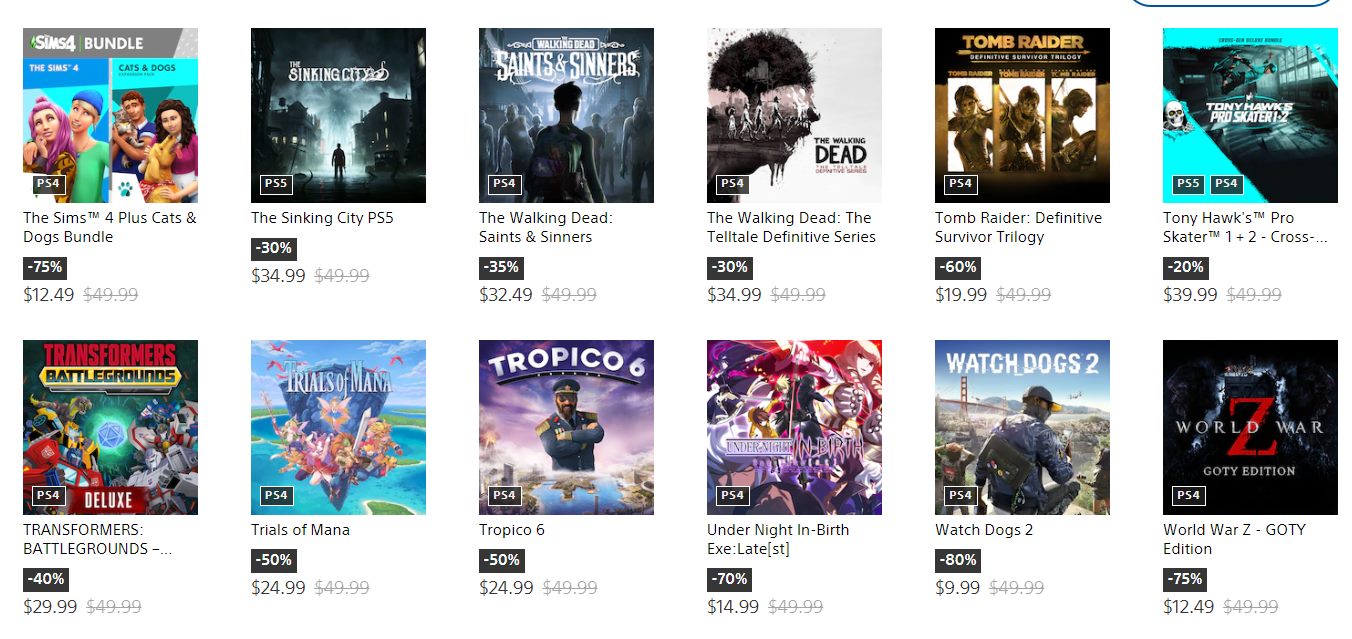Image resolution: width=1352 pixels, height=639 pixels.
Task: Click the "Tropico 6" title link
Action: (512, 530)
